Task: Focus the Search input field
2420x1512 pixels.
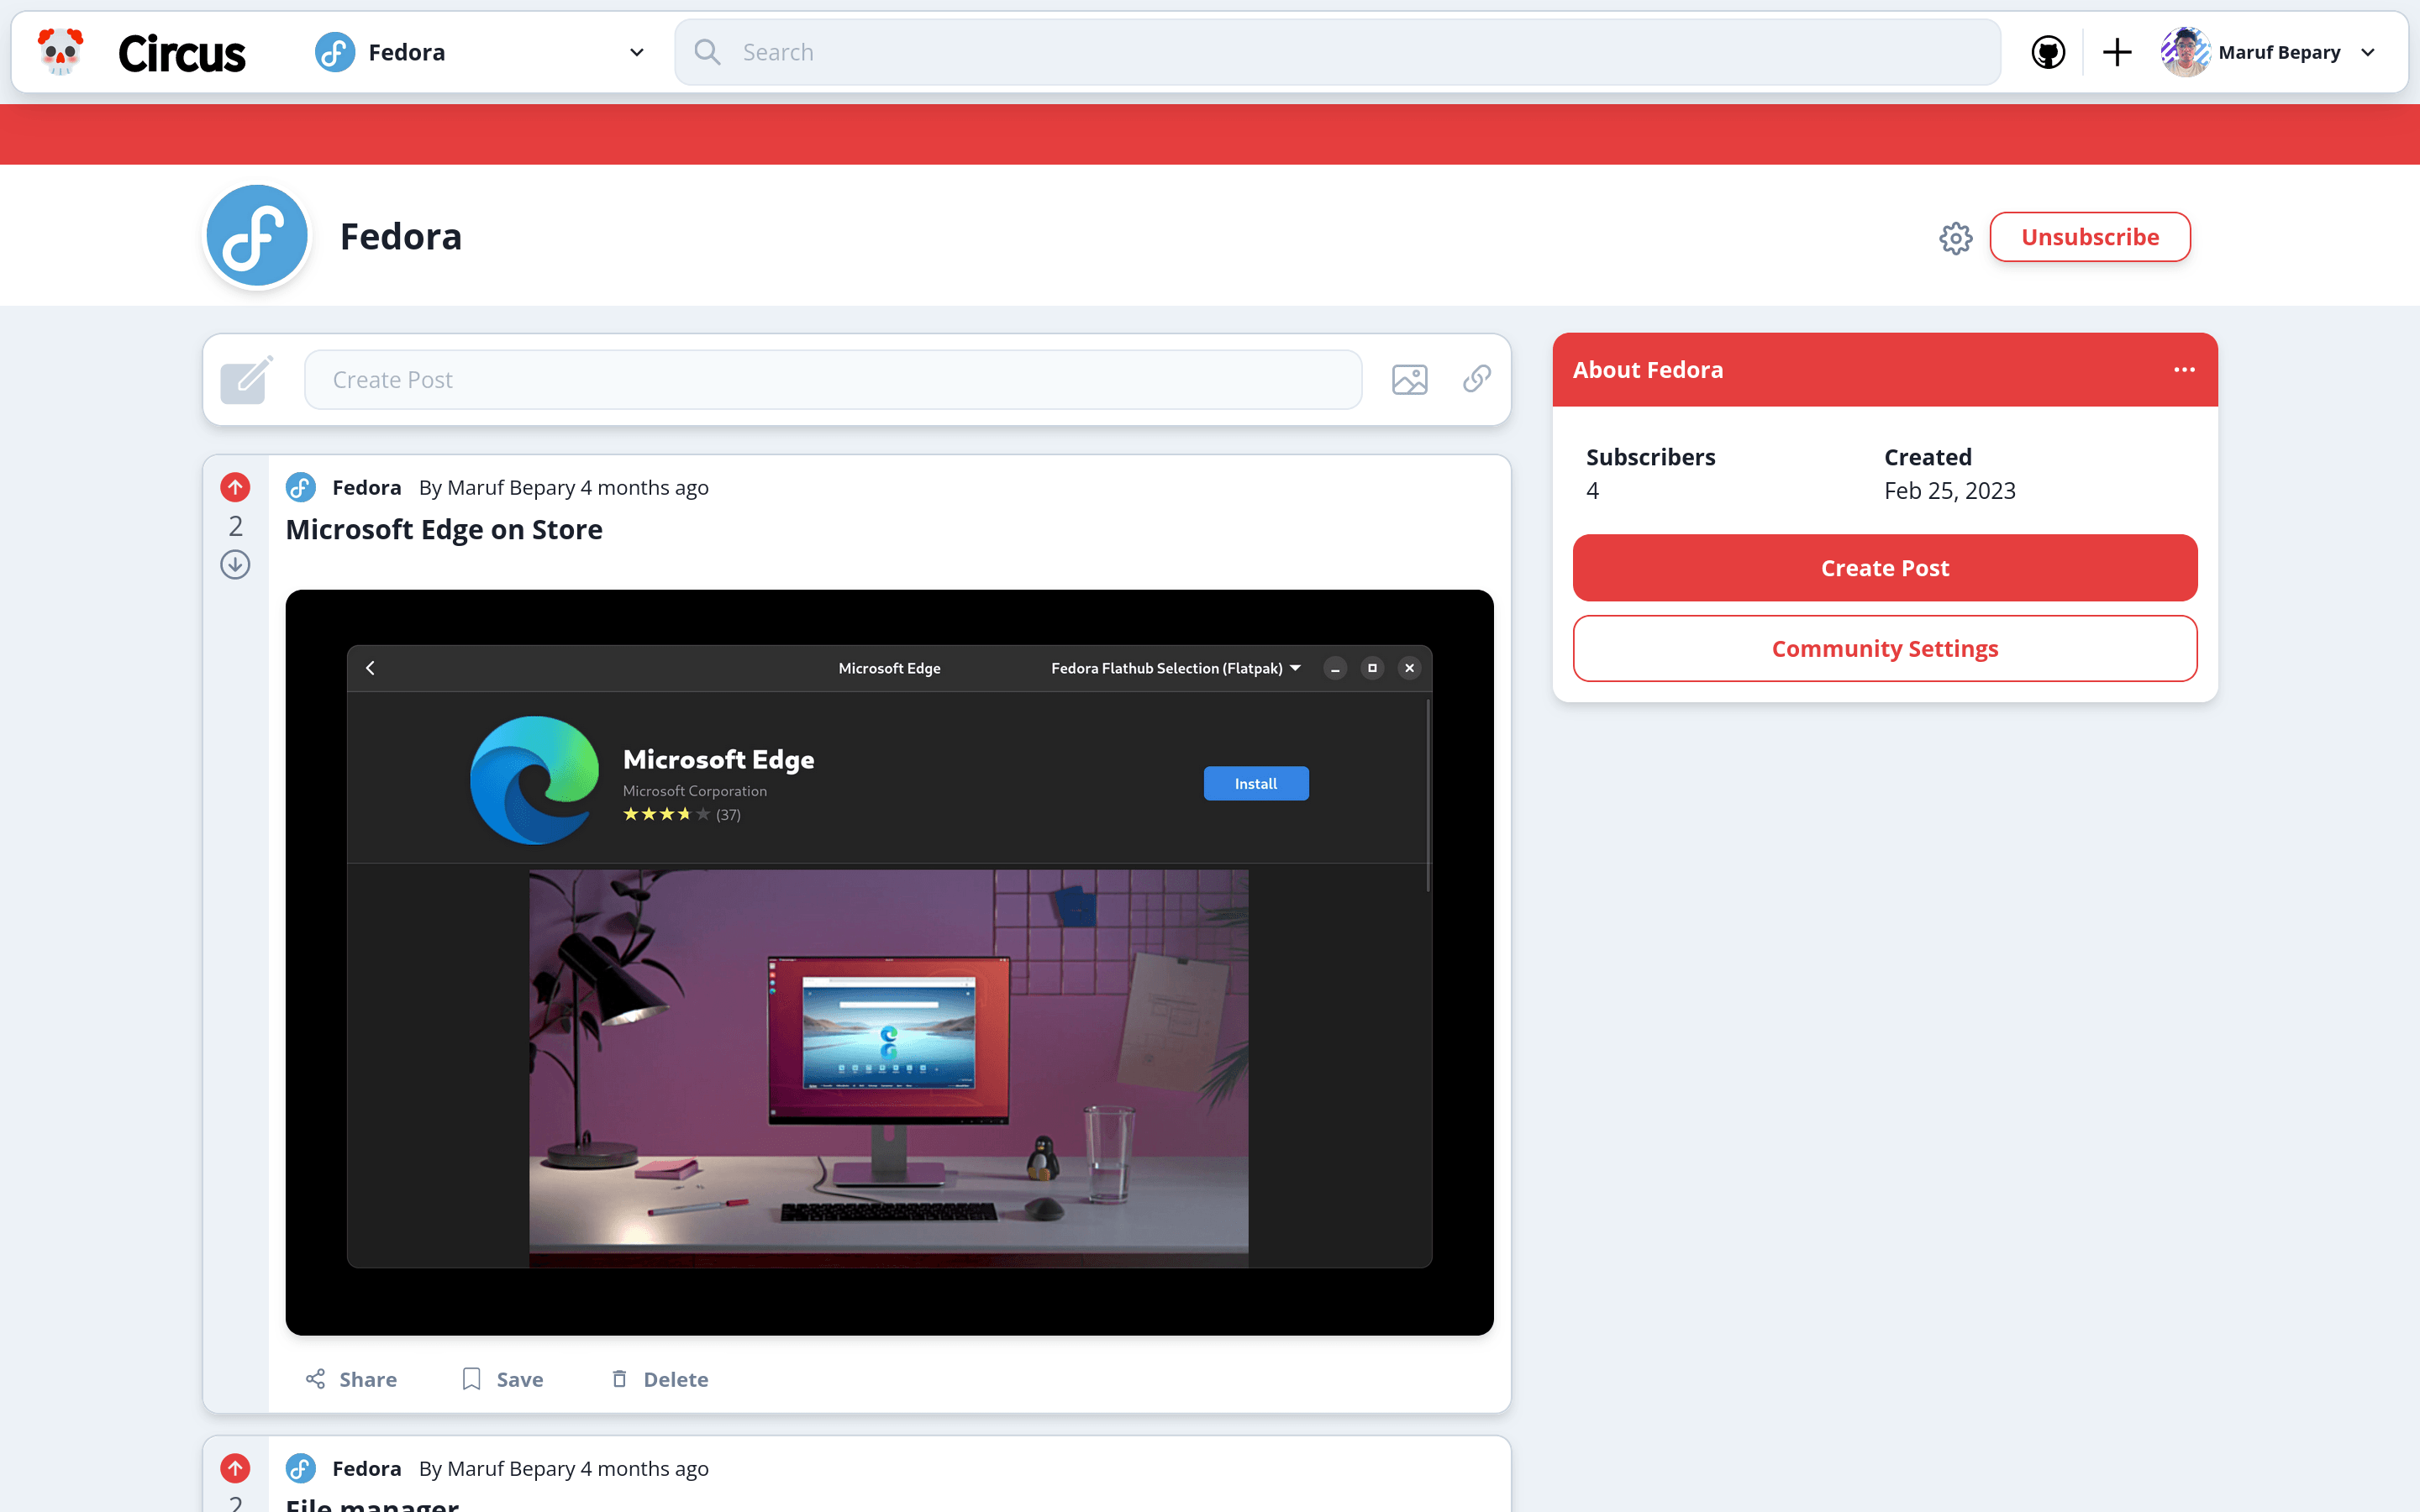Action: click(x=1337, y=52)
